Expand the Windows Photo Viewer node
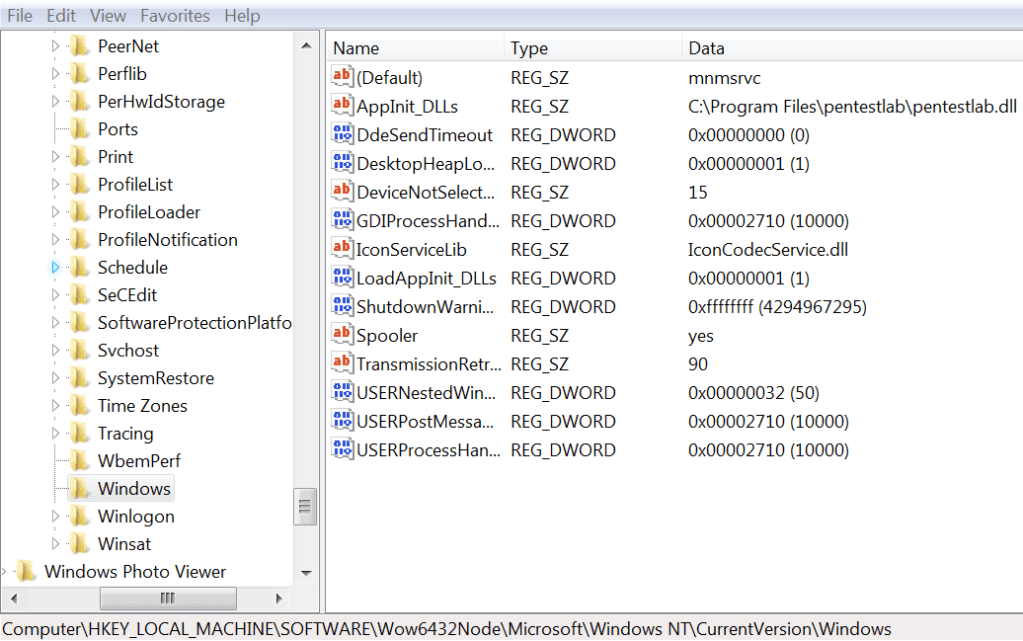This screenshot has width=1023, height=641. coord(5,572)
